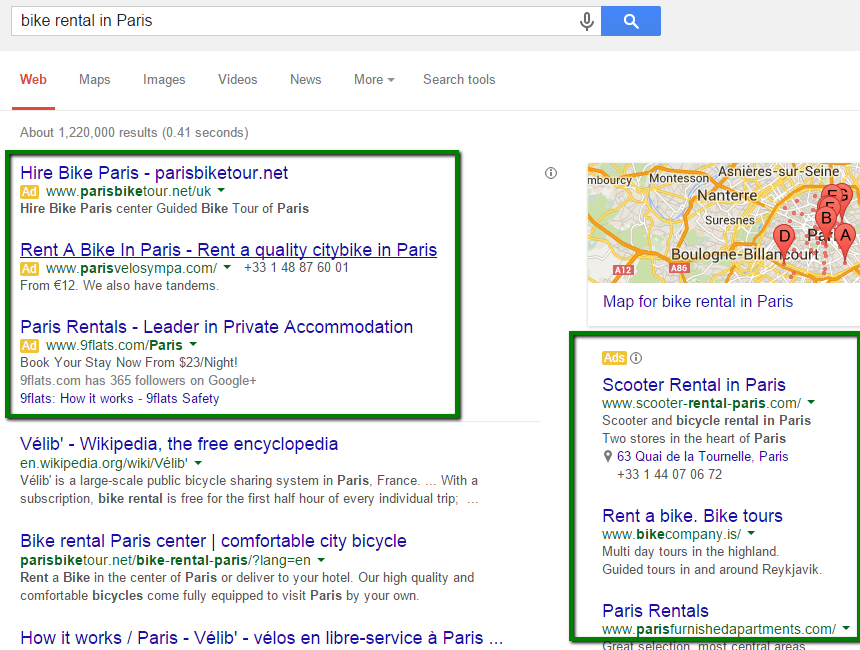Click '9flats.com has 365 followers on Google+' text

pyautogui.click(x=138, y=381)
